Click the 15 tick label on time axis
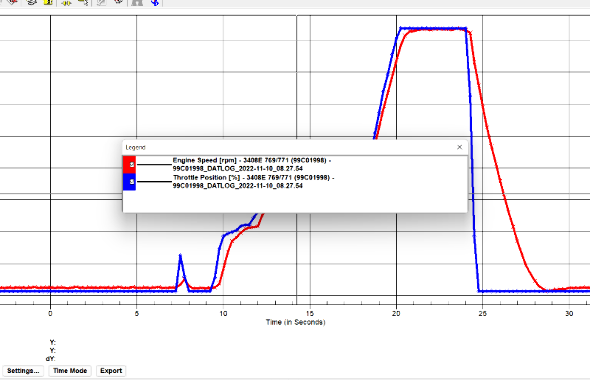The width and height of the screenshot is (590, 380). (x=310, y=313)
